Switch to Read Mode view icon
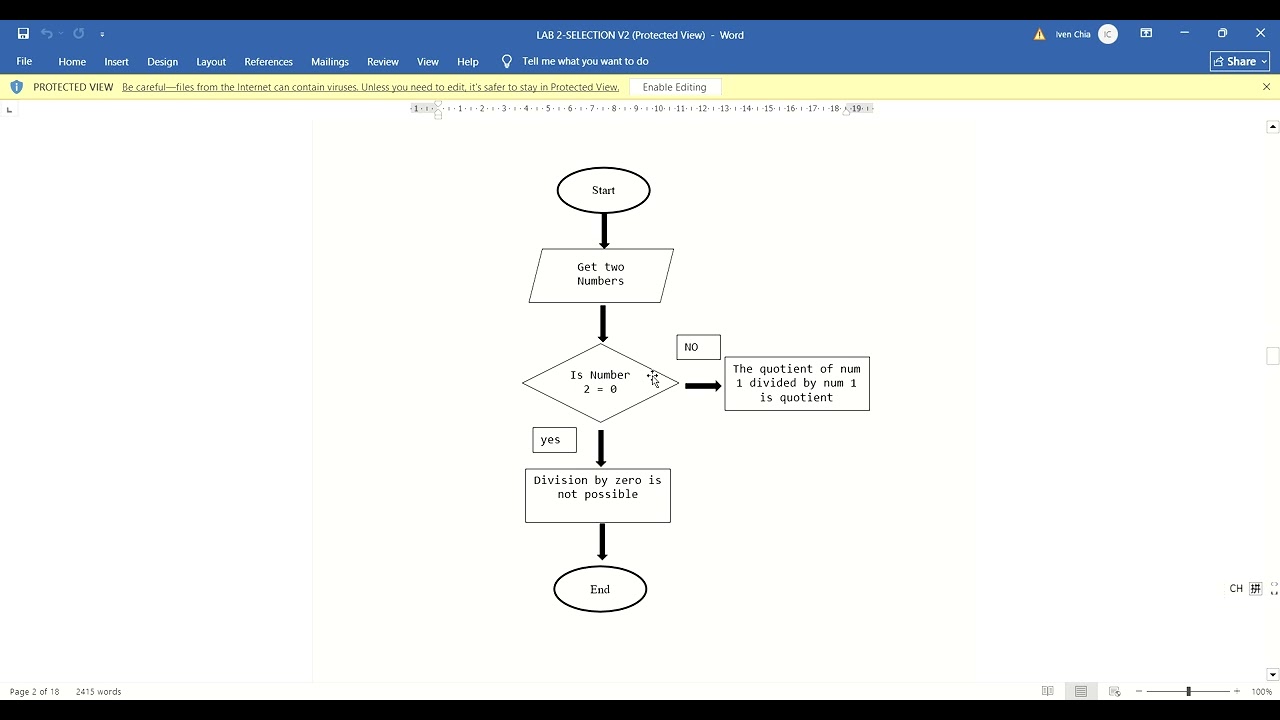The height and width of the screenshot is (720, 1280). [x=1047, y=691]
